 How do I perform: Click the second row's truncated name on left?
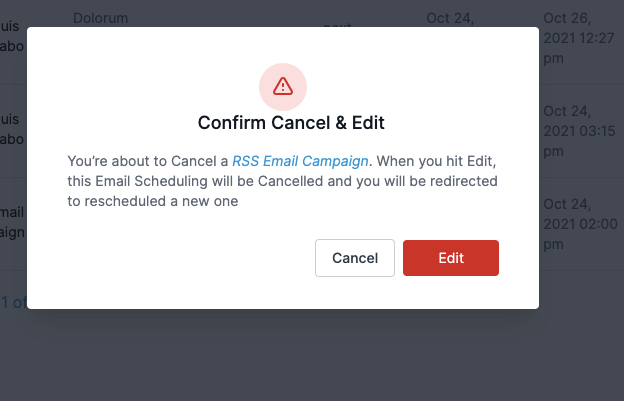coord(12,120)
